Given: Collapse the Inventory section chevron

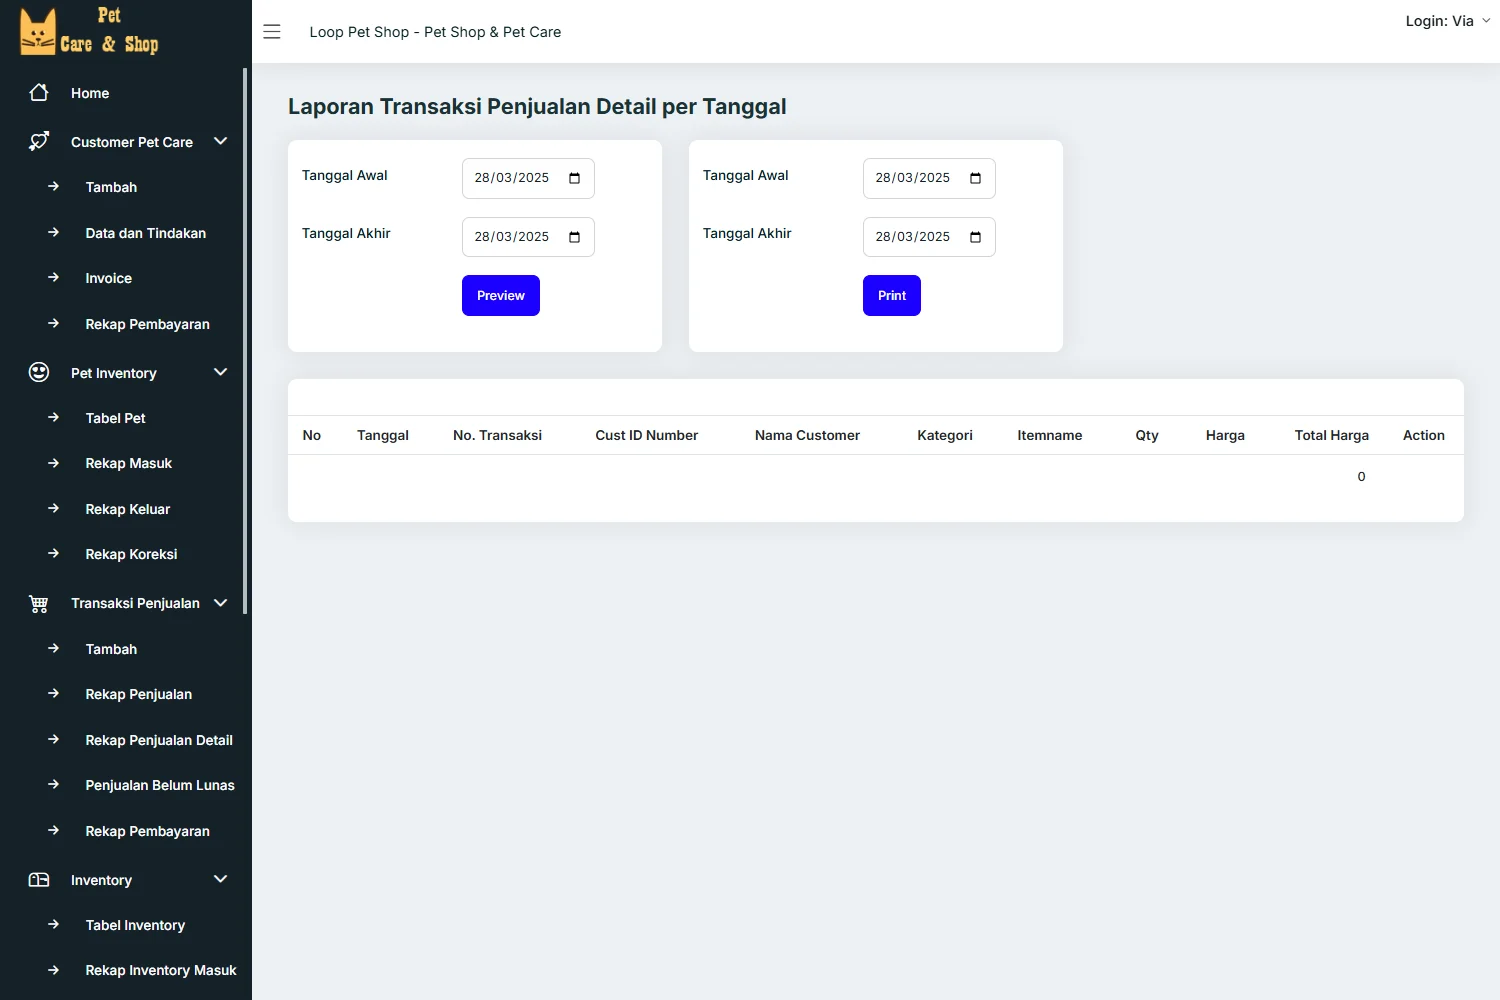Looking at the screenshot, I should click(221, 879).
